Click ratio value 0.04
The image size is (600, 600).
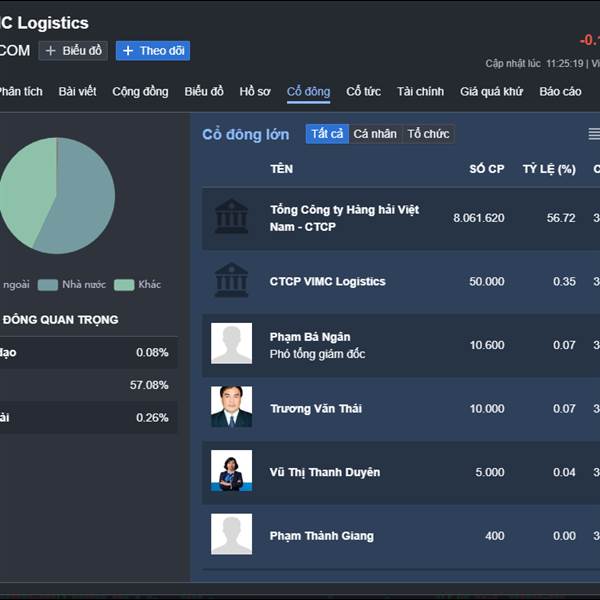pos(564,472)
